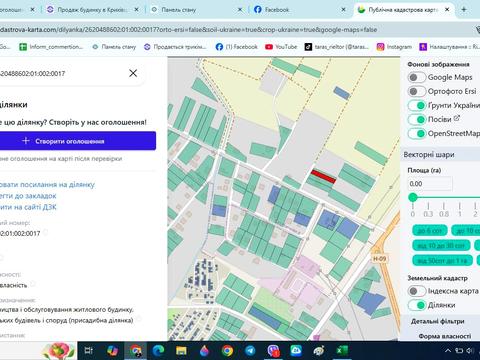Open Microsoft Copilot taskbar icon

pyautogui.click(x=112, y=351)
